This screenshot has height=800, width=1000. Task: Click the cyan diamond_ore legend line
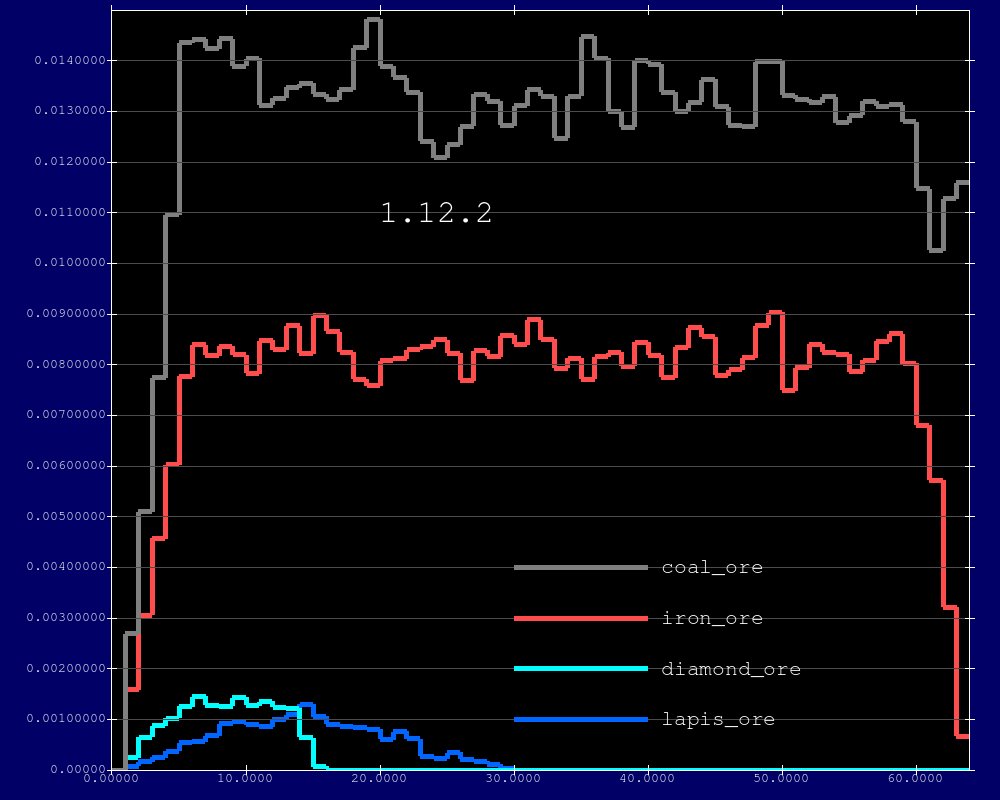point(581,669)
